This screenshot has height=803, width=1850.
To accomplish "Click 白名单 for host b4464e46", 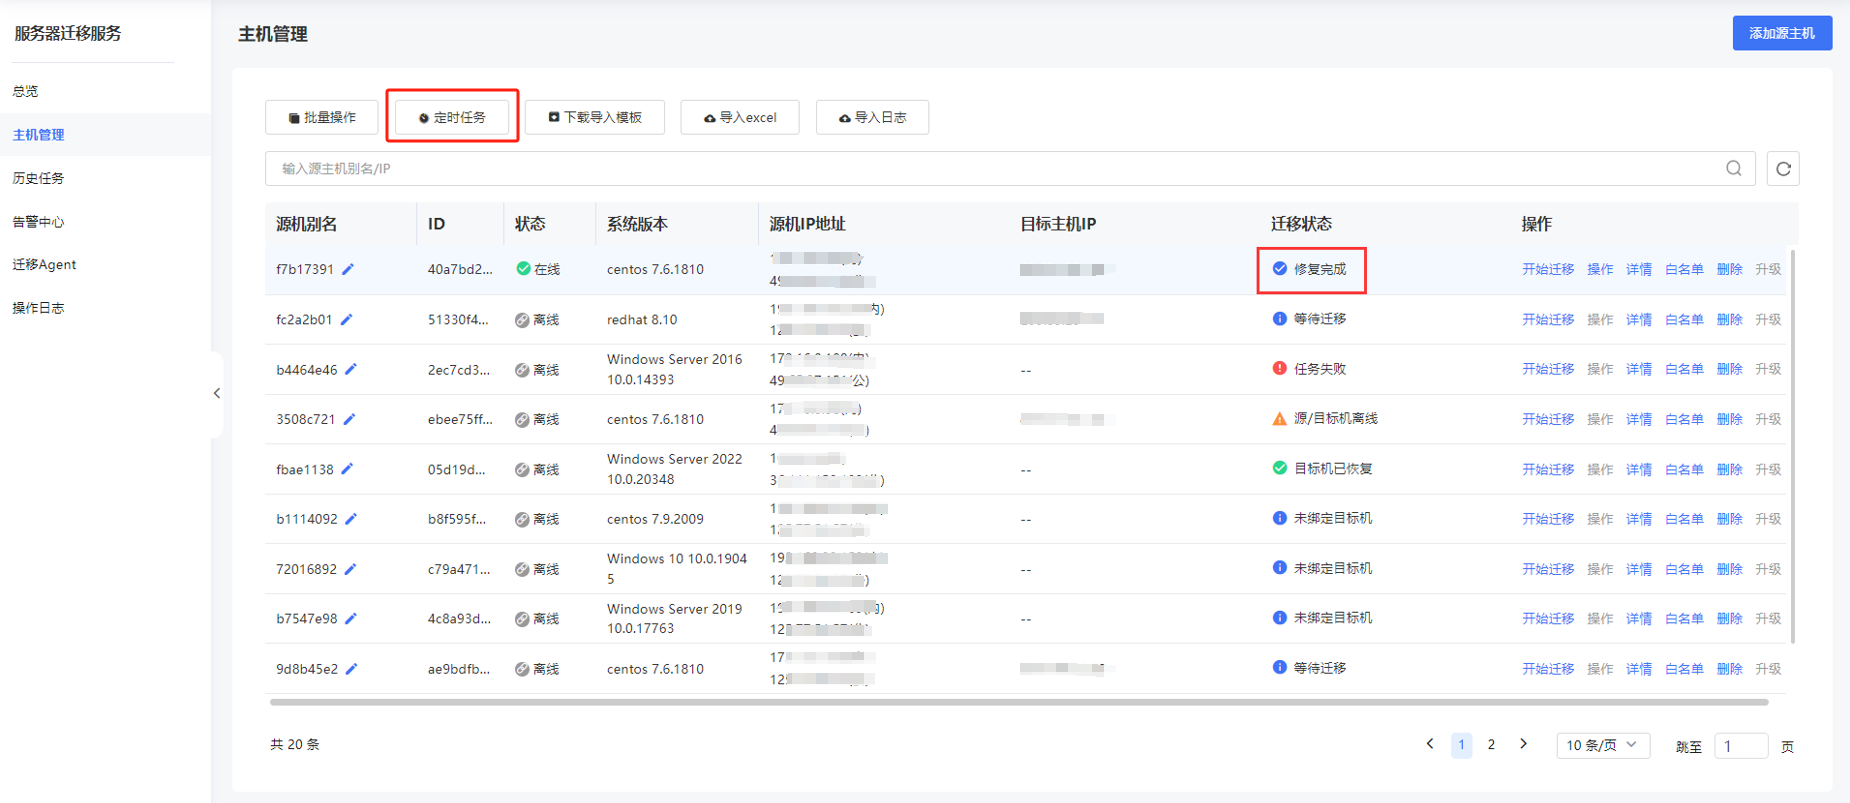I will coord(1684,369).
